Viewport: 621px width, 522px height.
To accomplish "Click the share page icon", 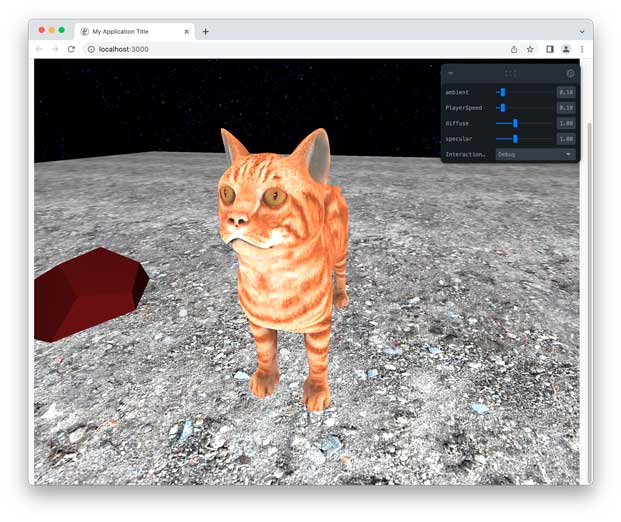I will pyautogui.click(x=514, y=49).
